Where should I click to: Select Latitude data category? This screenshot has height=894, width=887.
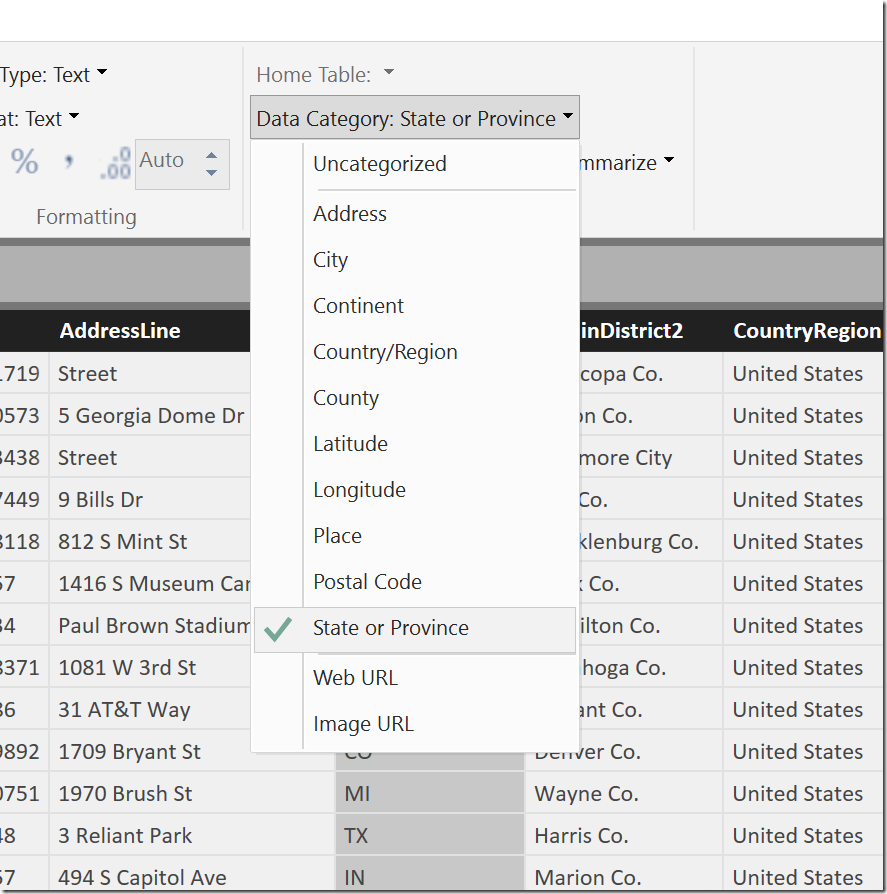coord(414,444)
